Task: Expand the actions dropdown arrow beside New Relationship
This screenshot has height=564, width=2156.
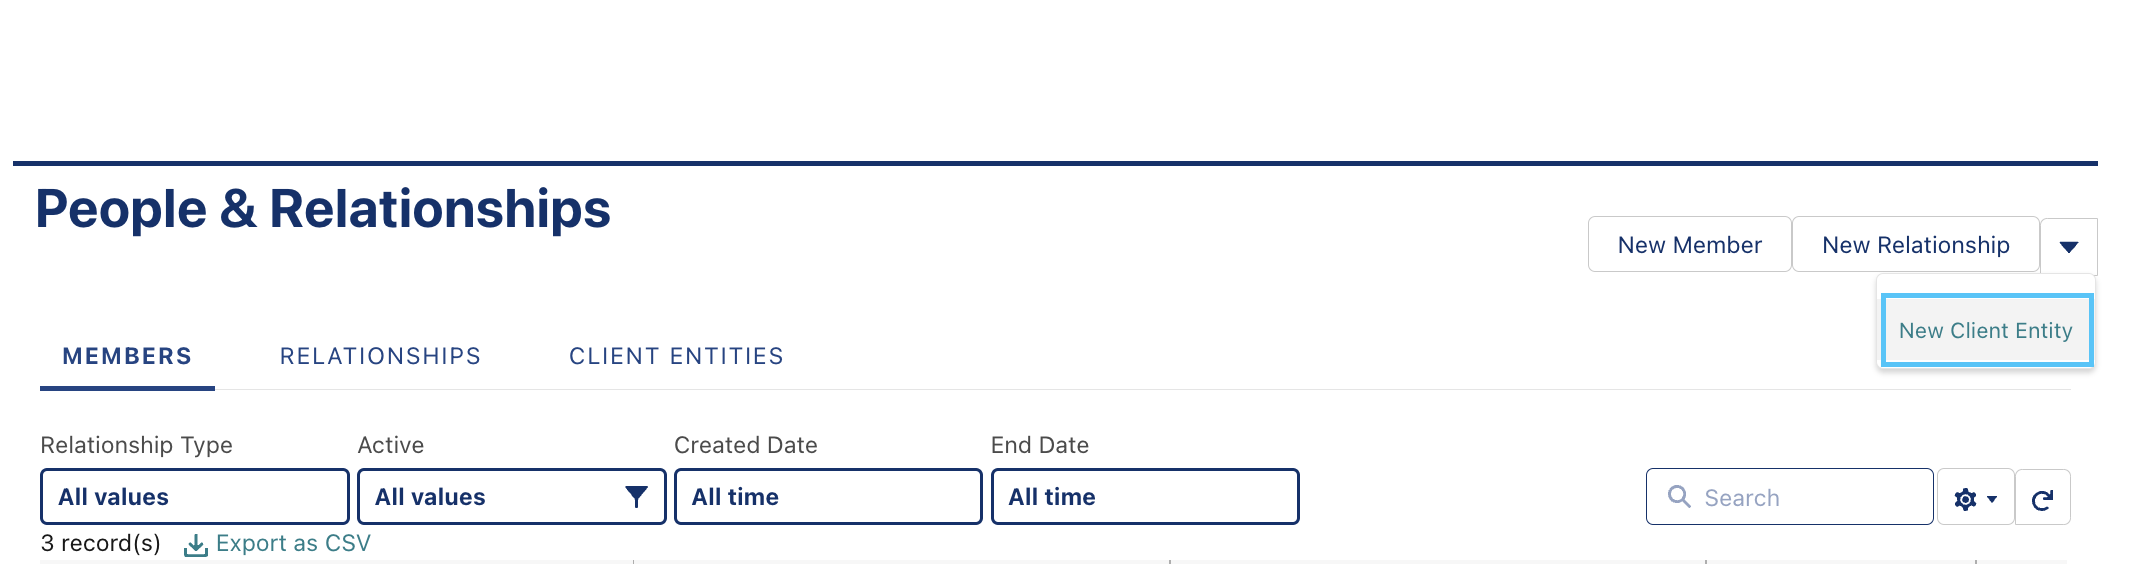Action: click(x=2069, y=246)
